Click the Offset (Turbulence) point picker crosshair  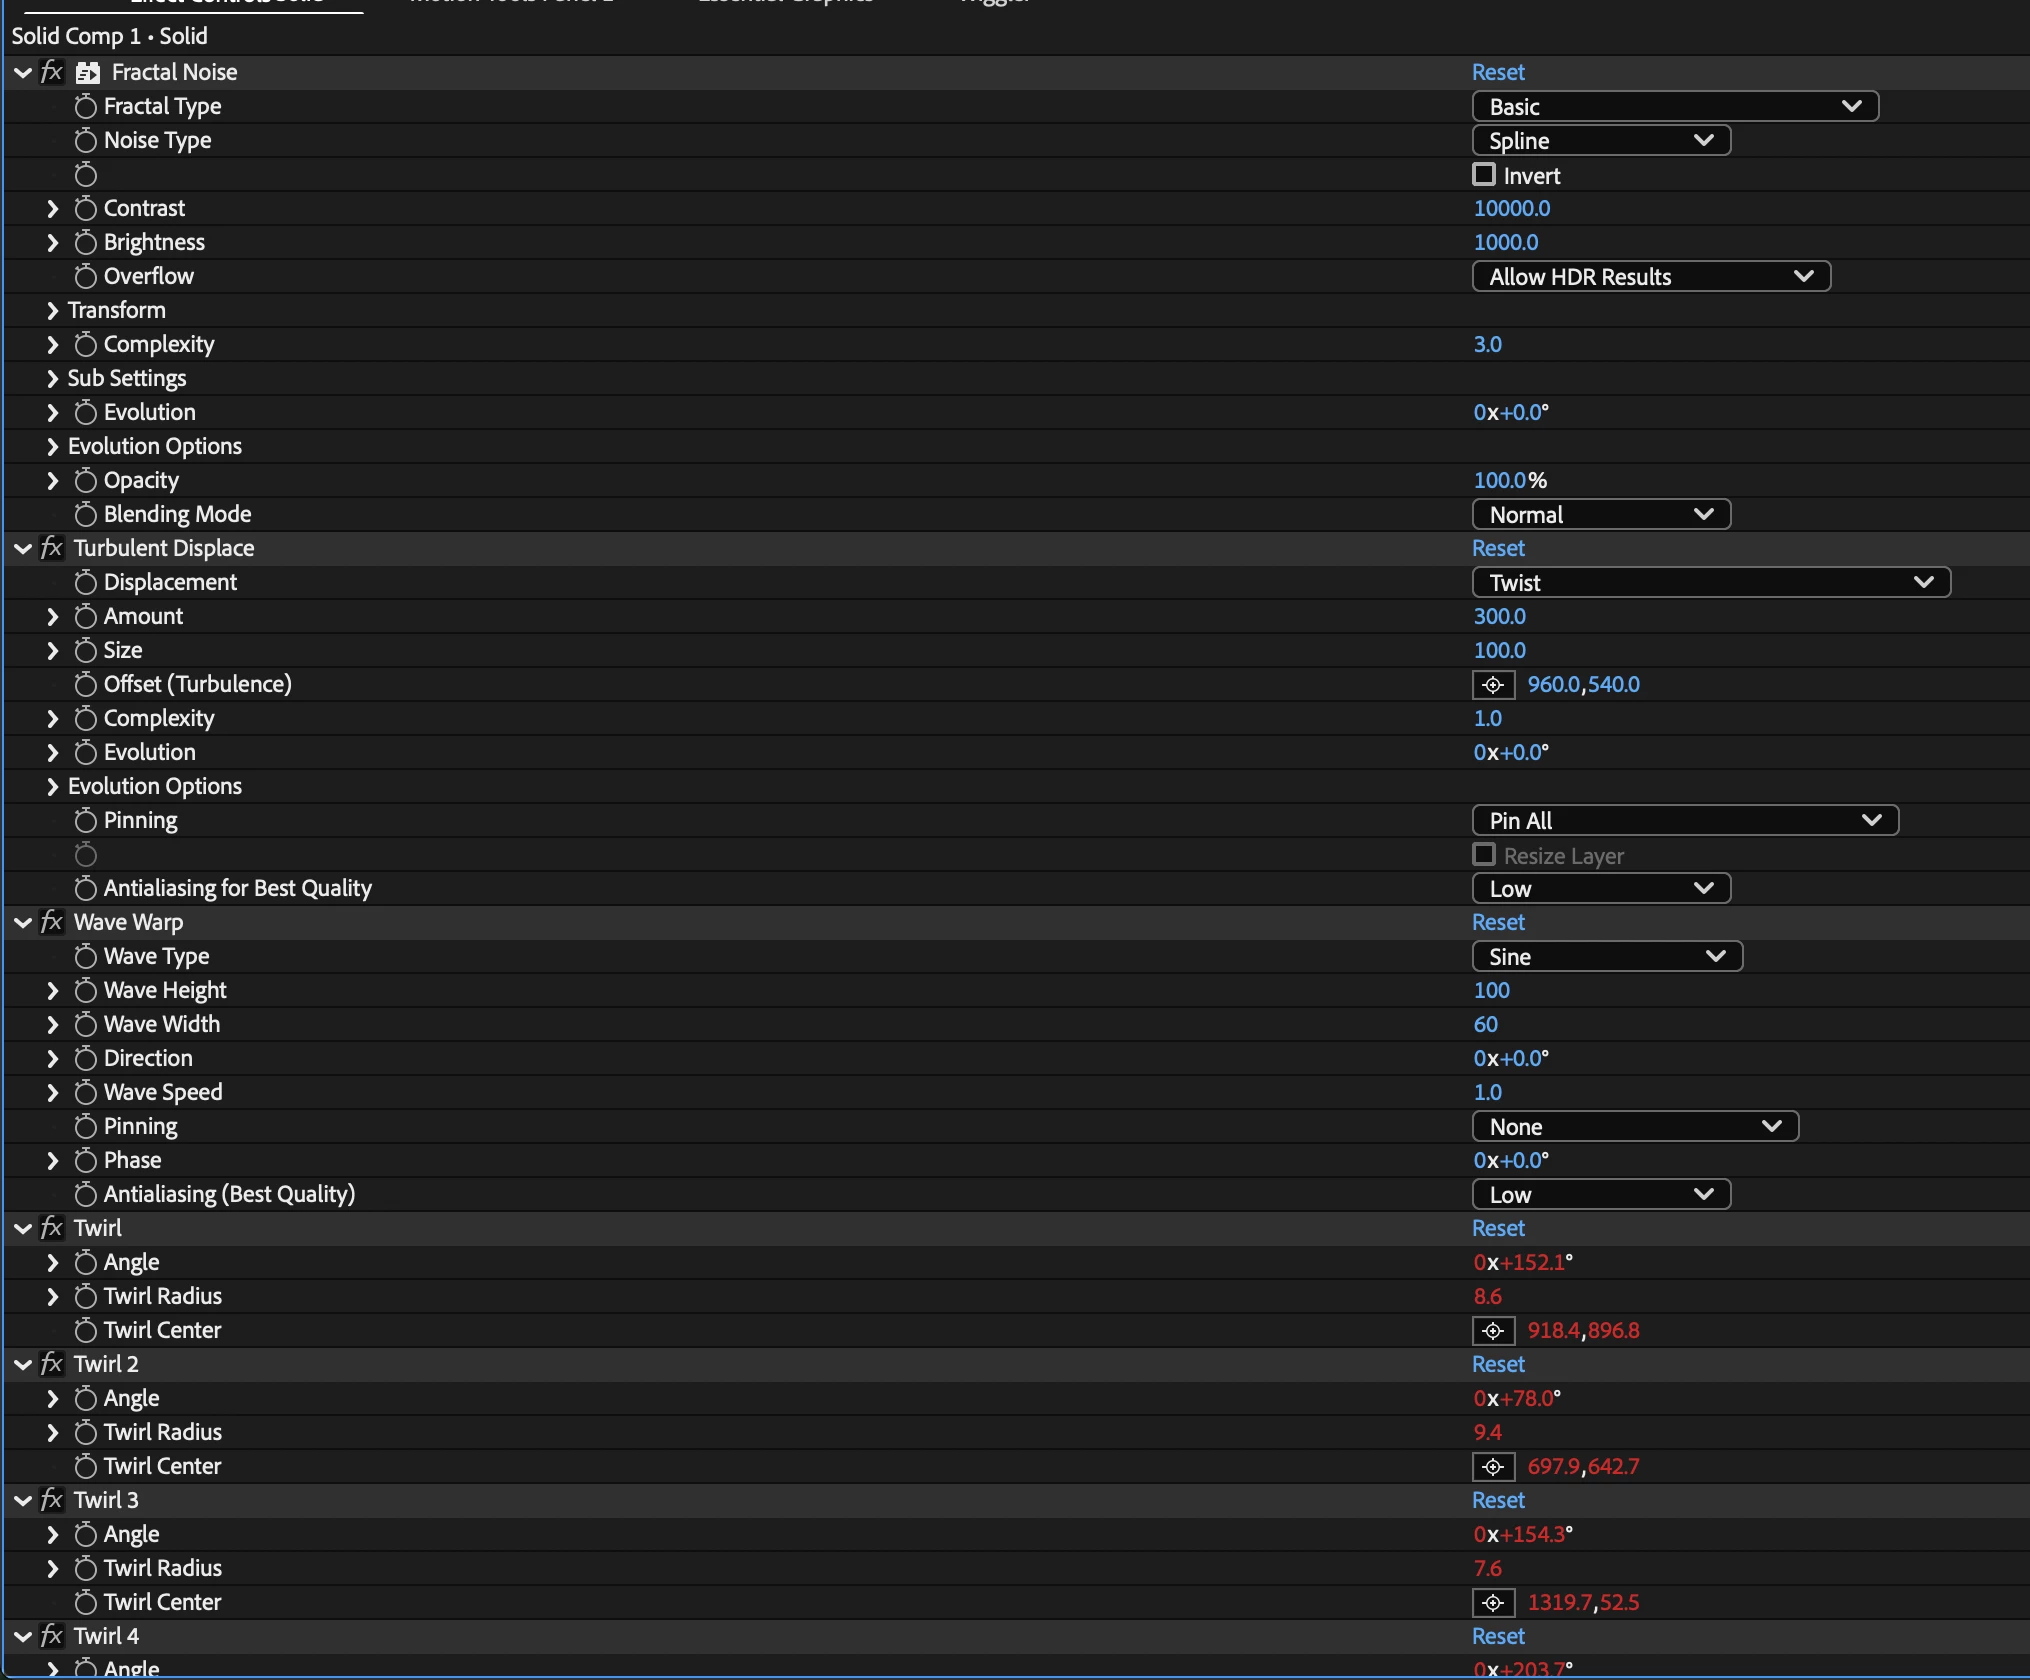click(1493, 685)
